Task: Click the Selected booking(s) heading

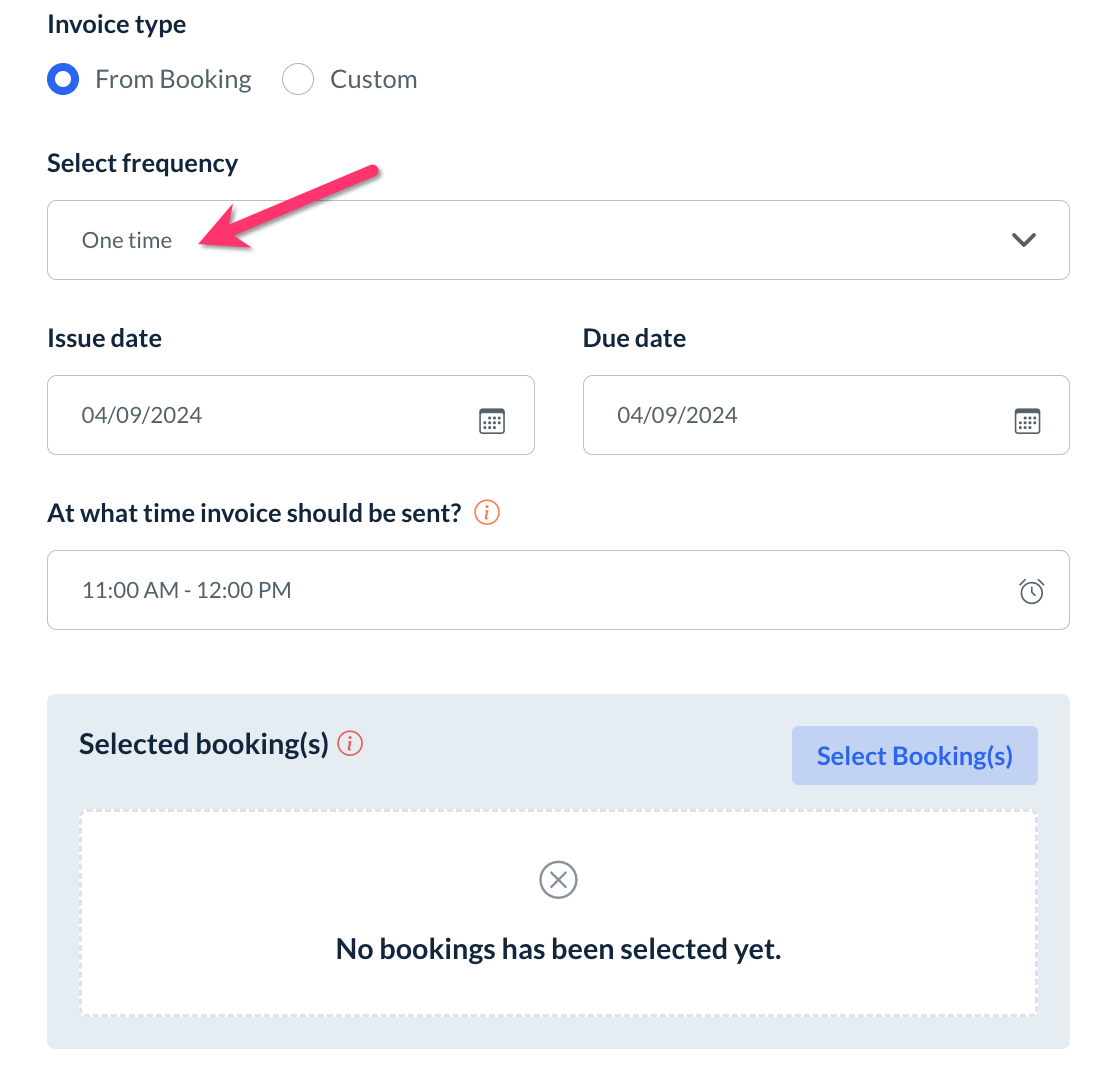Action: [204, 744]
